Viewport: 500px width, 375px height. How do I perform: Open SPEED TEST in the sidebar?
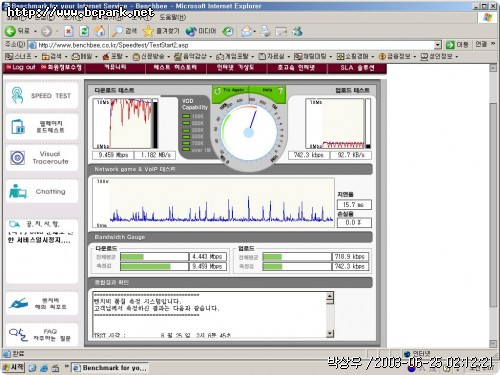pos(42,96)
